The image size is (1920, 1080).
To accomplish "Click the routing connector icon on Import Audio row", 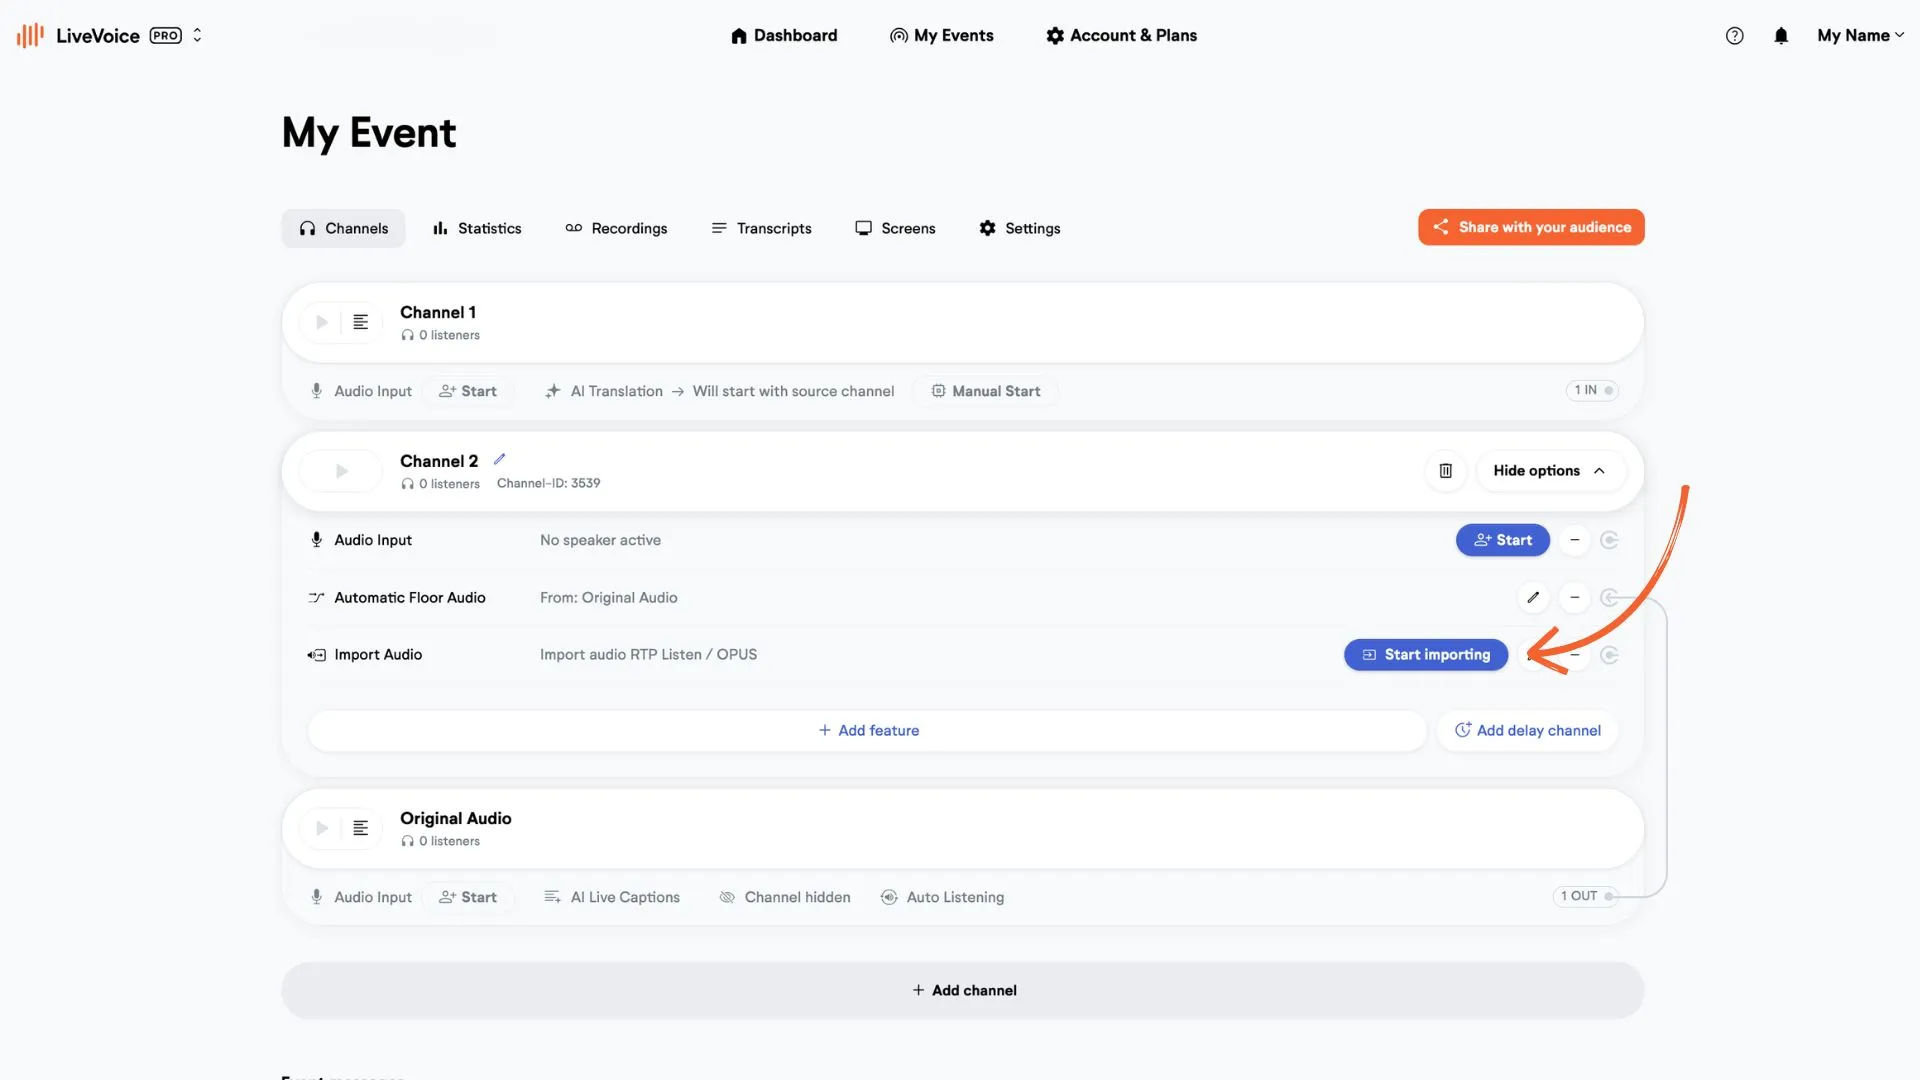I will point(1609,655).
